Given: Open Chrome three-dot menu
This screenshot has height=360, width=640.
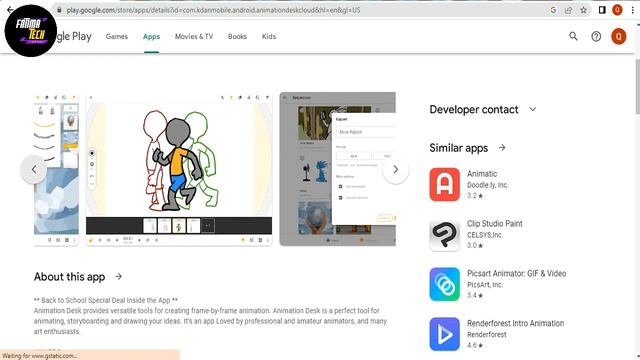Looking at the screenshot, I should [633, 10].
